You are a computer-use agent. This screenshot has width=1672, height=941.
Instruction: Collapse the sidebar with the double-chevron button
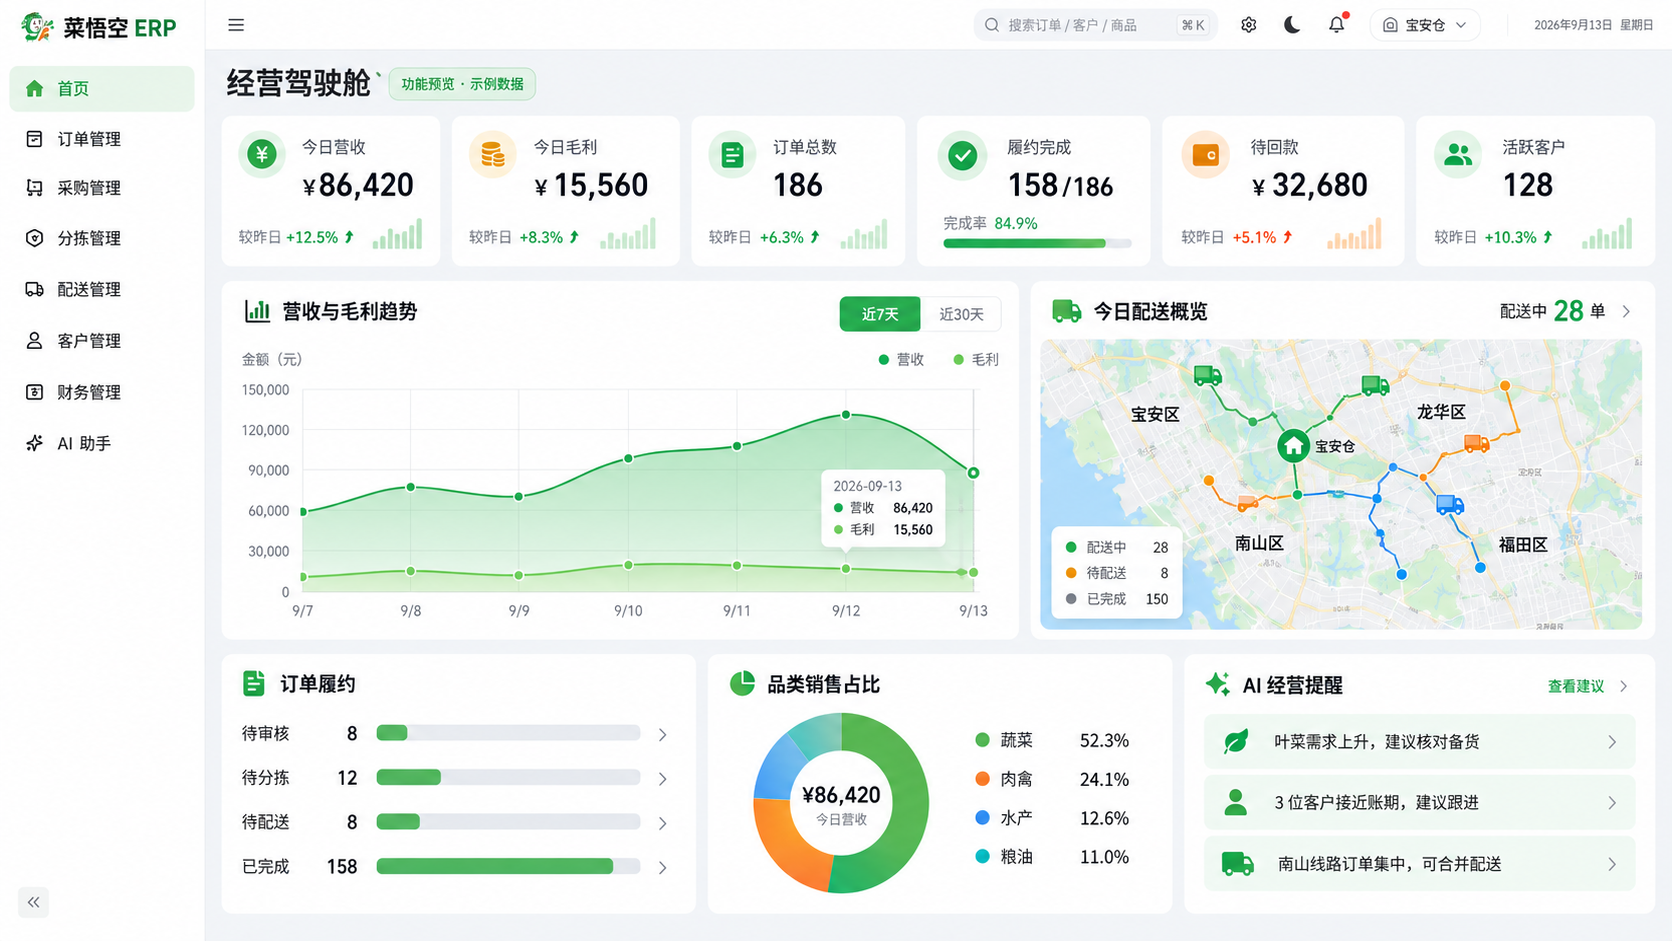33,902
